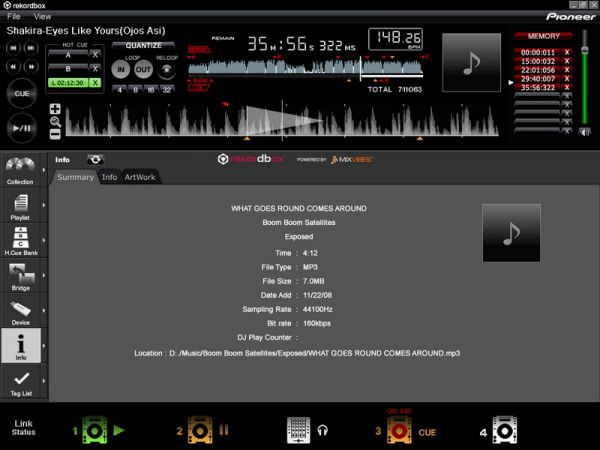Open the Playlist panel
Image resolution: width=600 pixels, height=450 pixels.
pyautogui.click(x=20, y=207)
